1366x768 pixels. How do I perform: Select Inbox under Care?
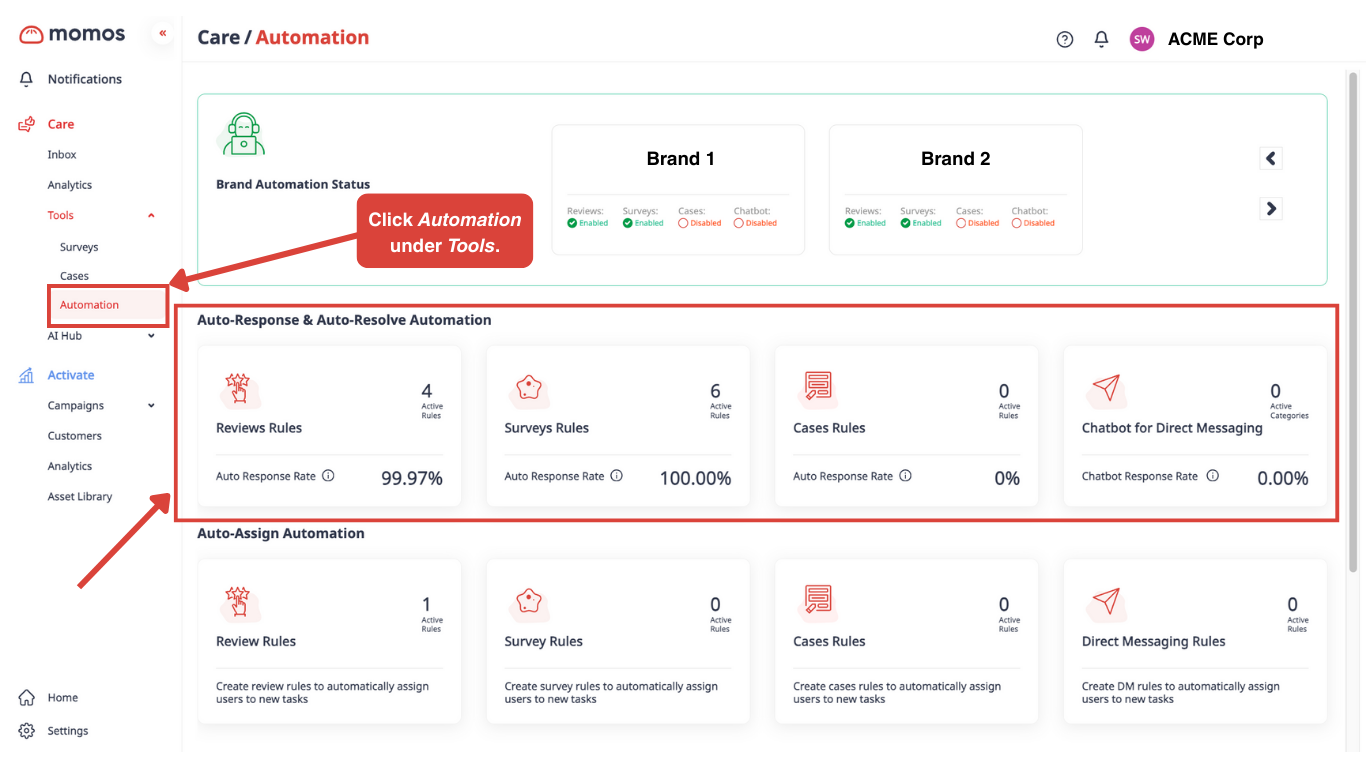click(x=61, y=154)
